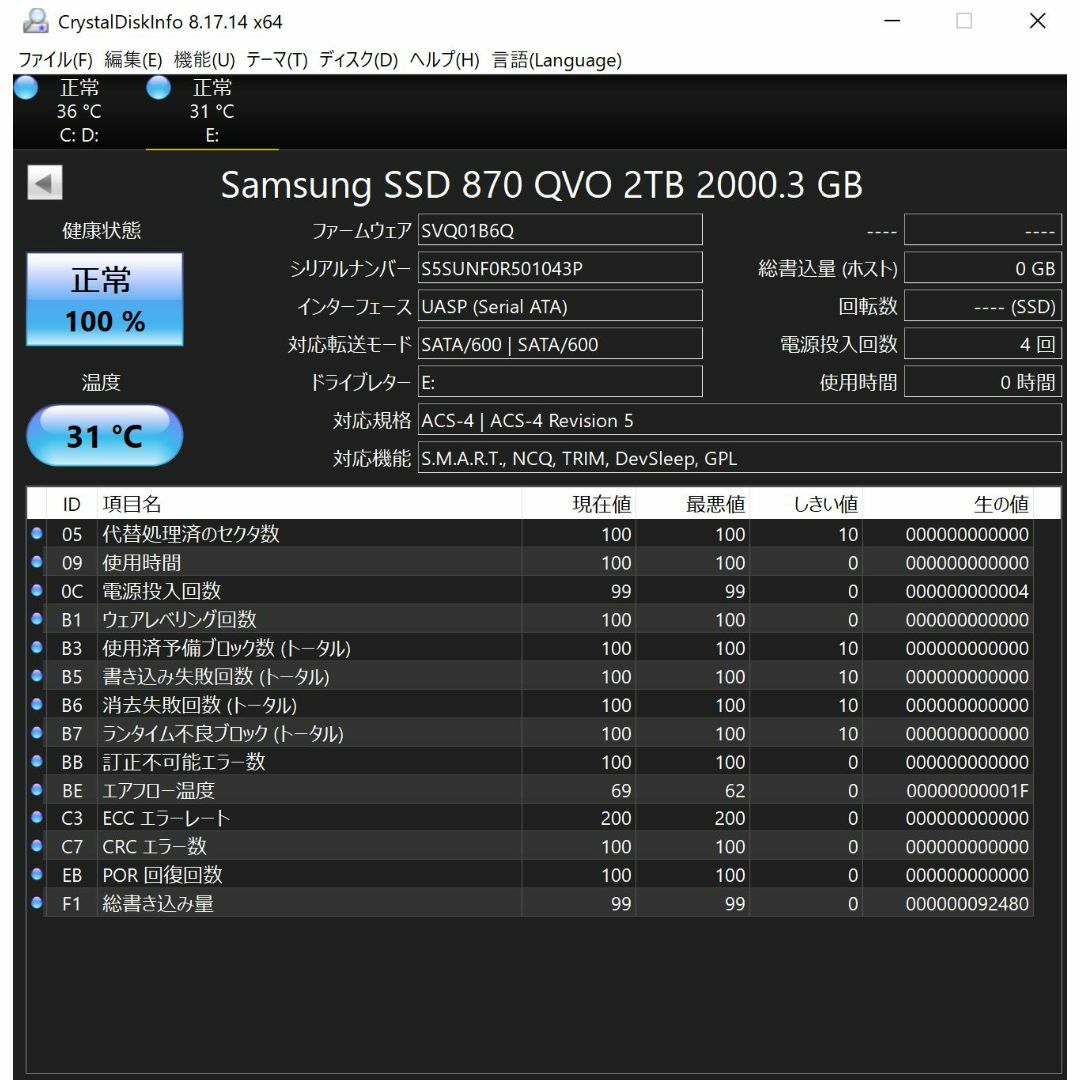Click status dot for row 0C 電源投入回数
1080x1080 pixels.
[x=37, y=590]
